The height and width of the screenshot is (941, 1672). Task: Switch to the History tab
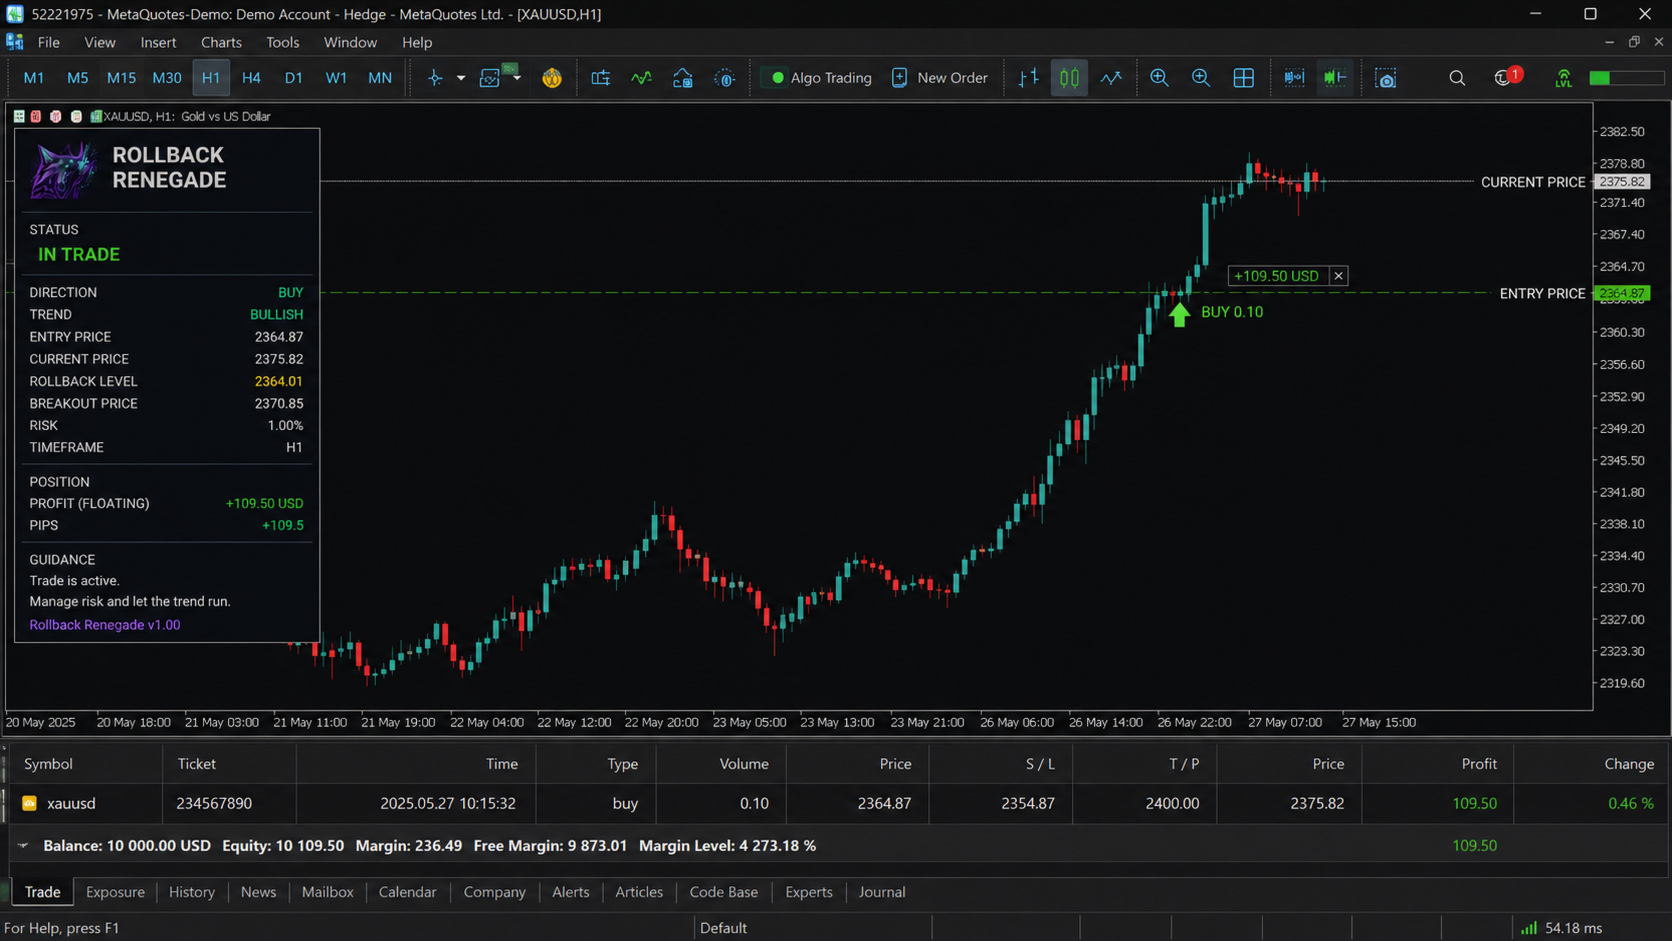tap(192, 892)
